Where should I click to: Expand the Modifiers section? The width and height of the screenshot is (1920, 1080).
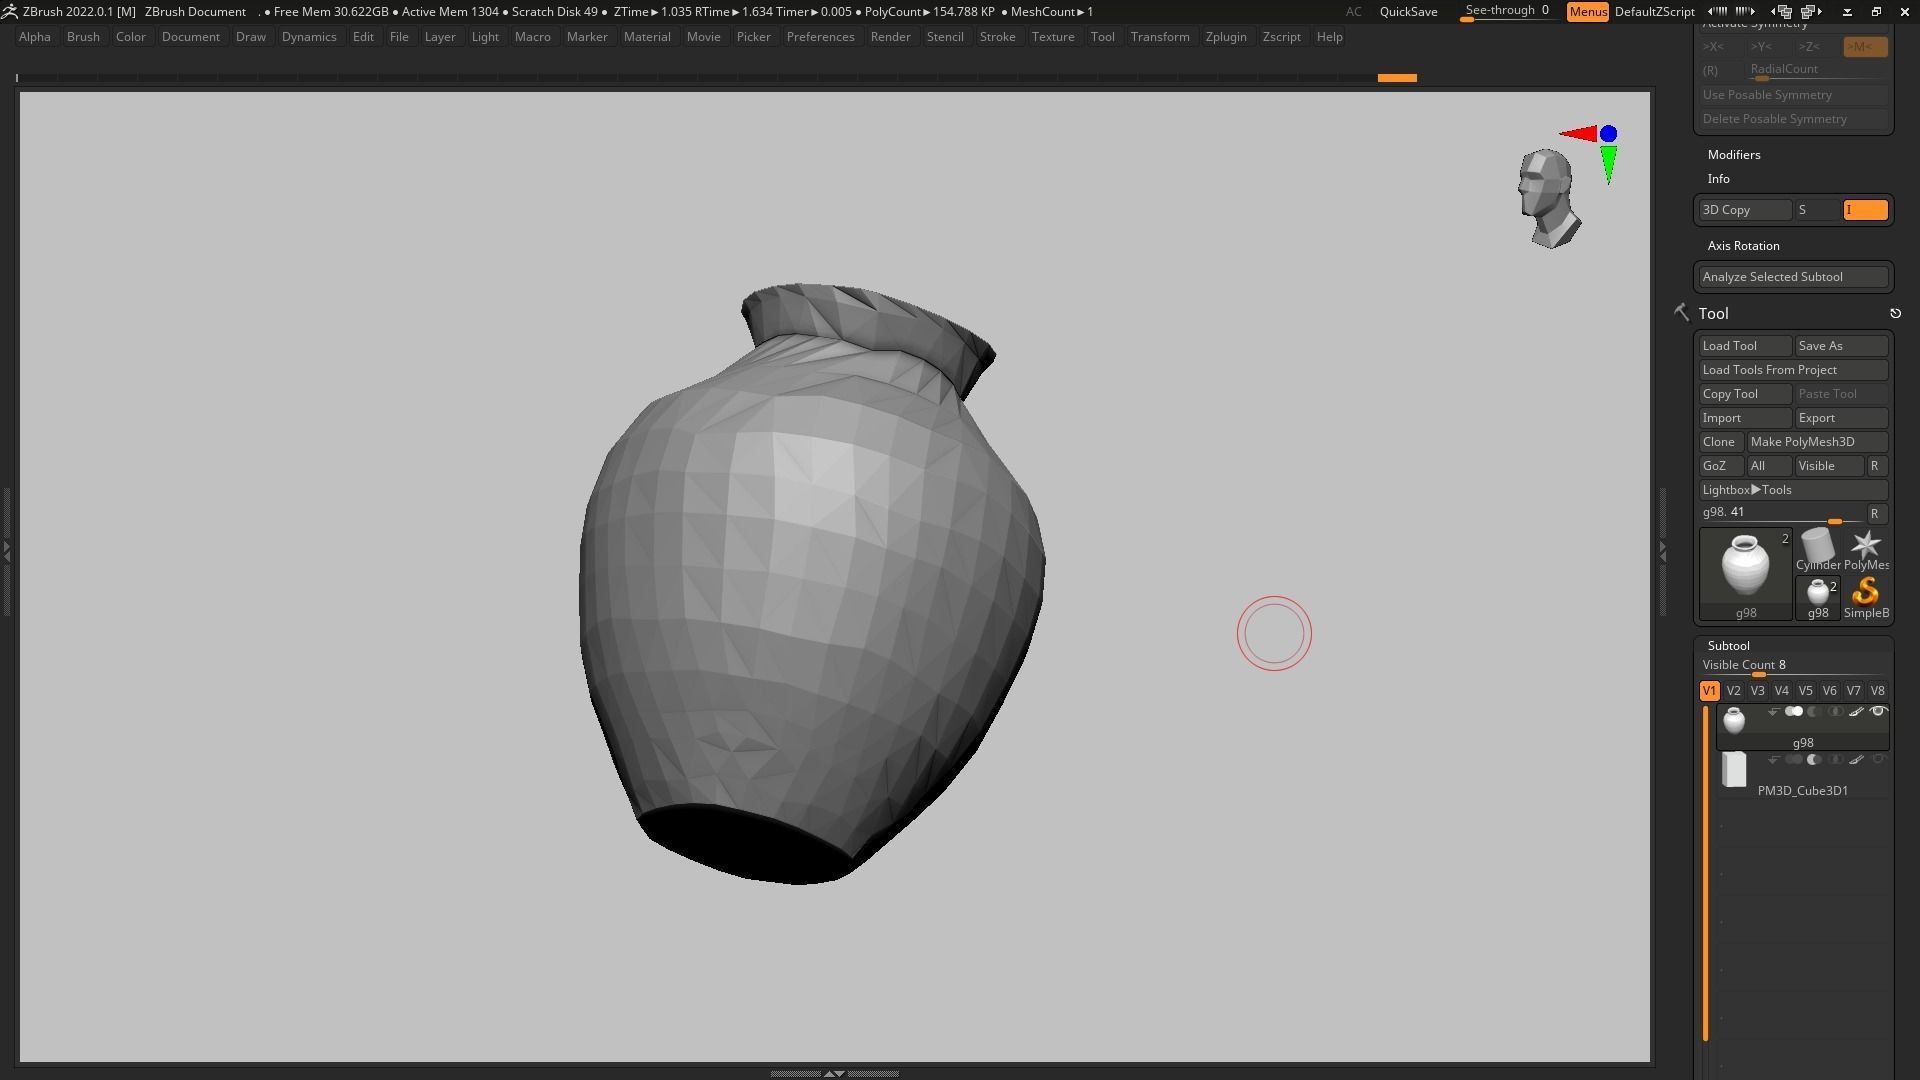1734,155
